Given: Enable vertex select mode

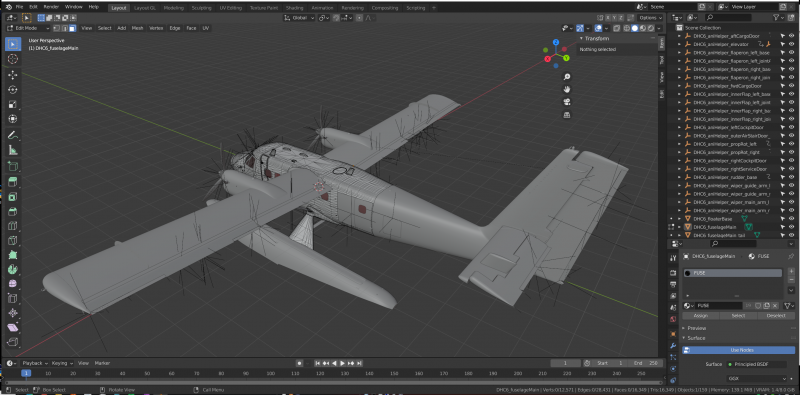Looking at the screenshot, I should pyautogui.click(x=56, y=28).
